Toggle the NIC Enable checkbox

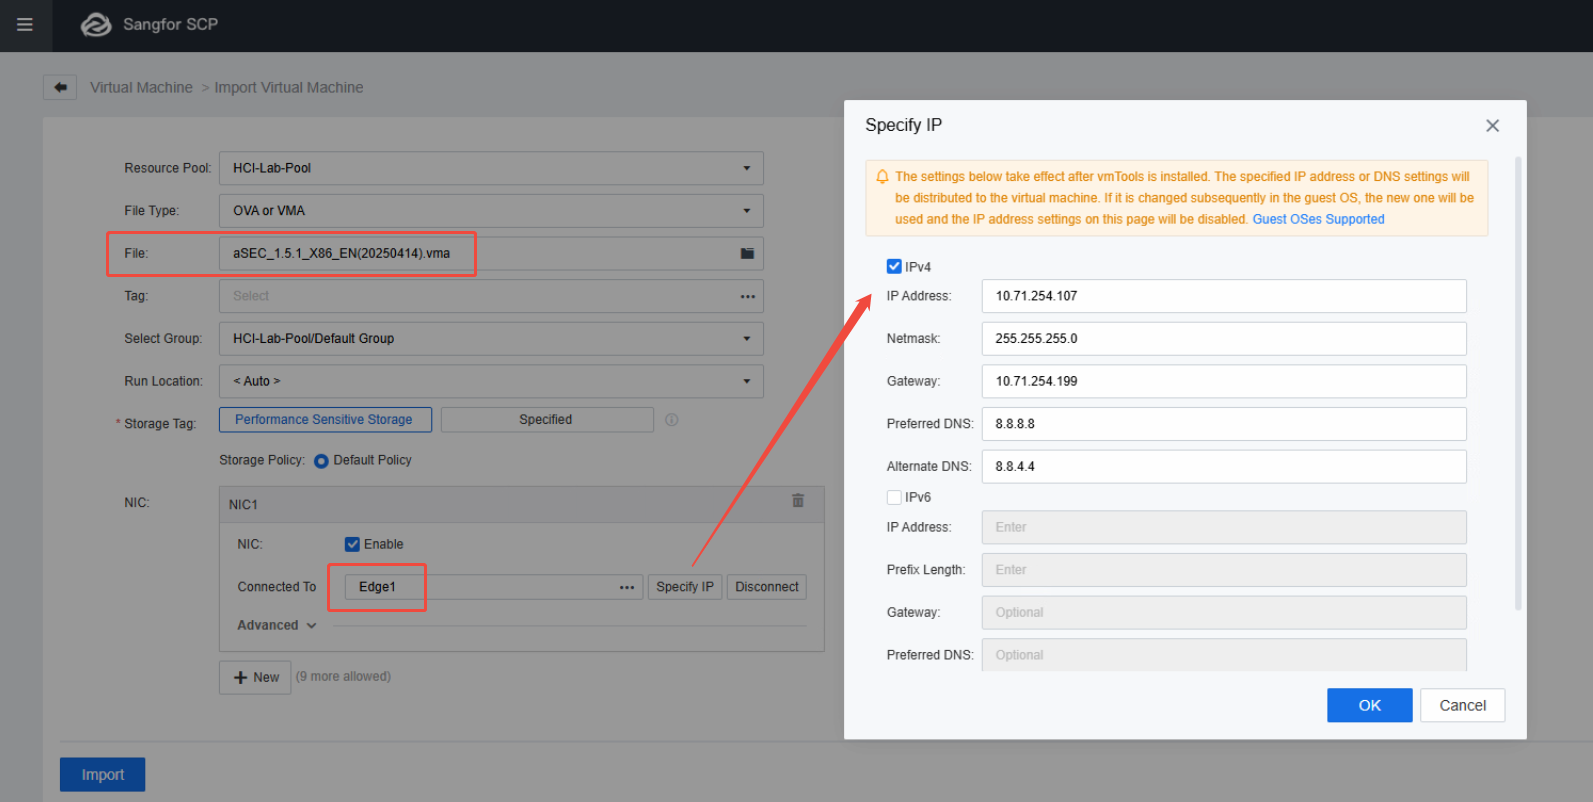coord(352,544)
